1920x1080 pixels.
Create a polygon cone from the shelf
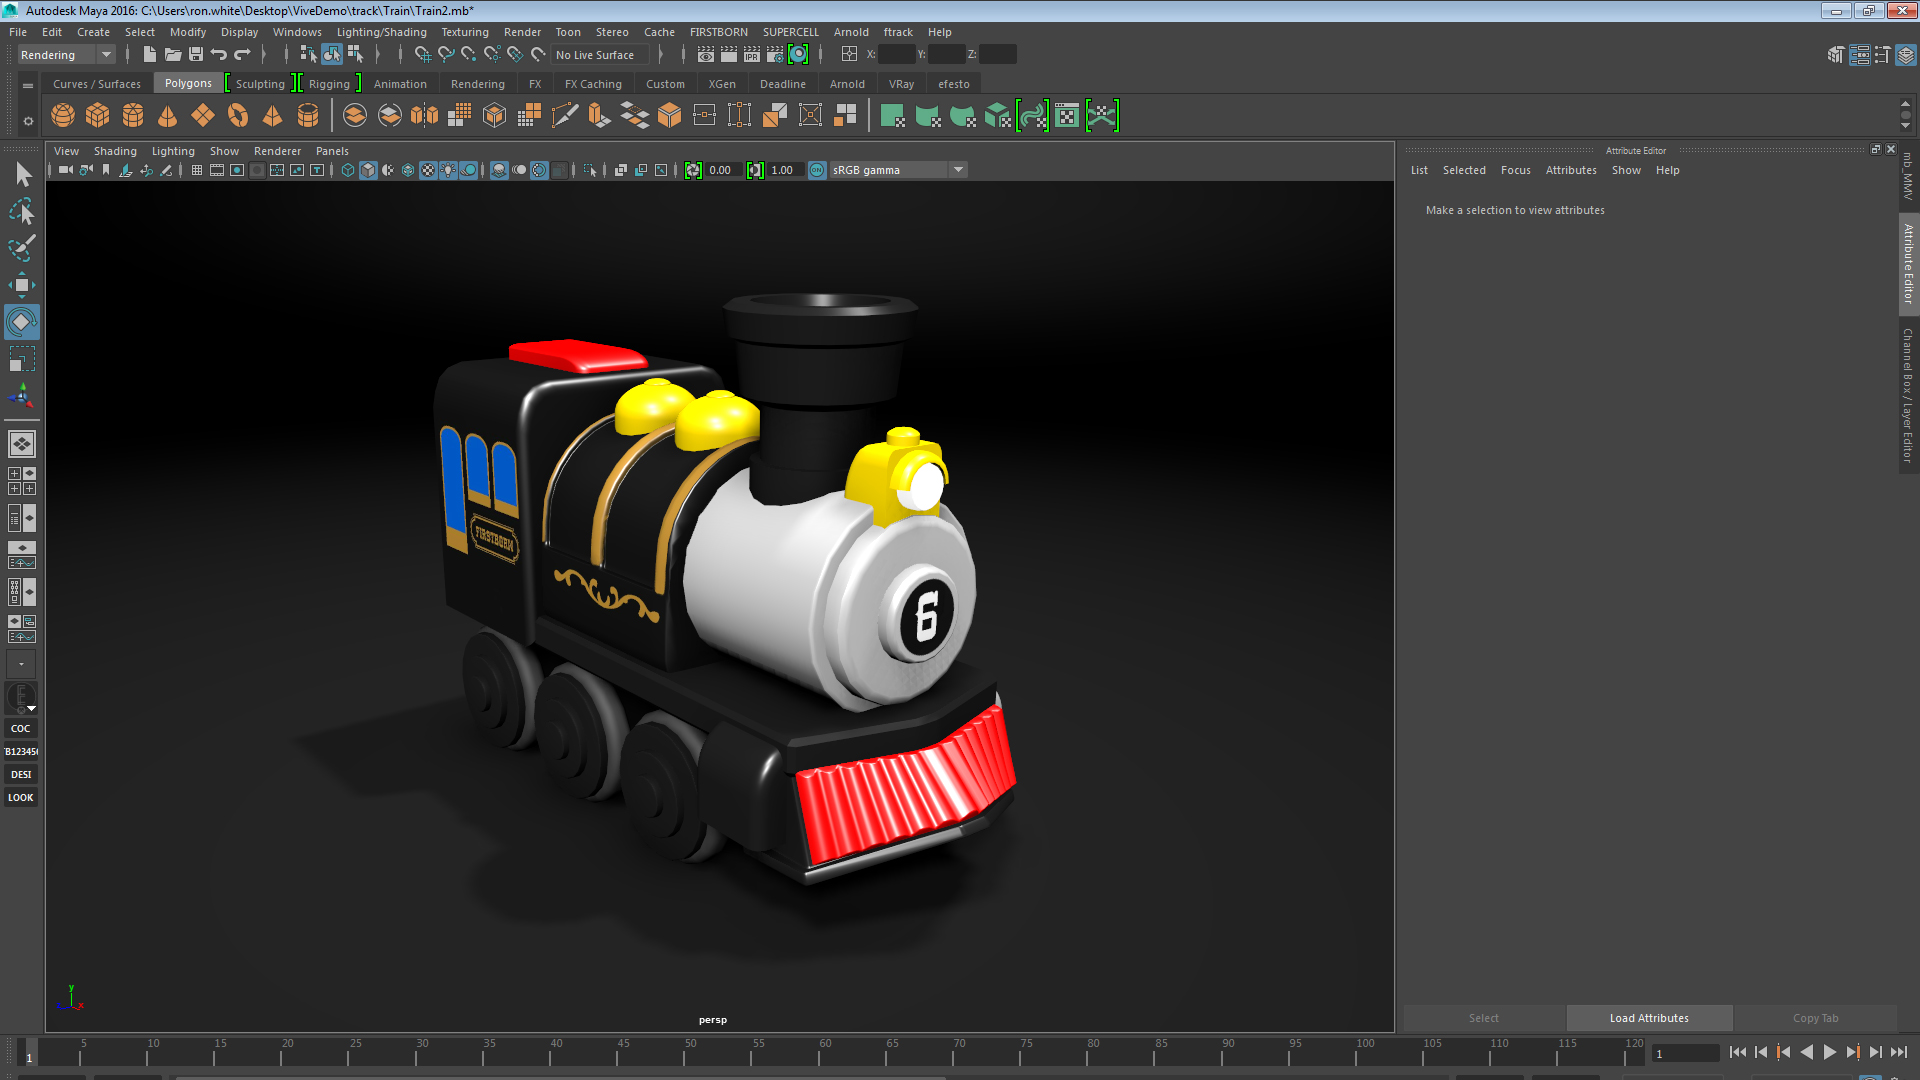tap(167, 116)
